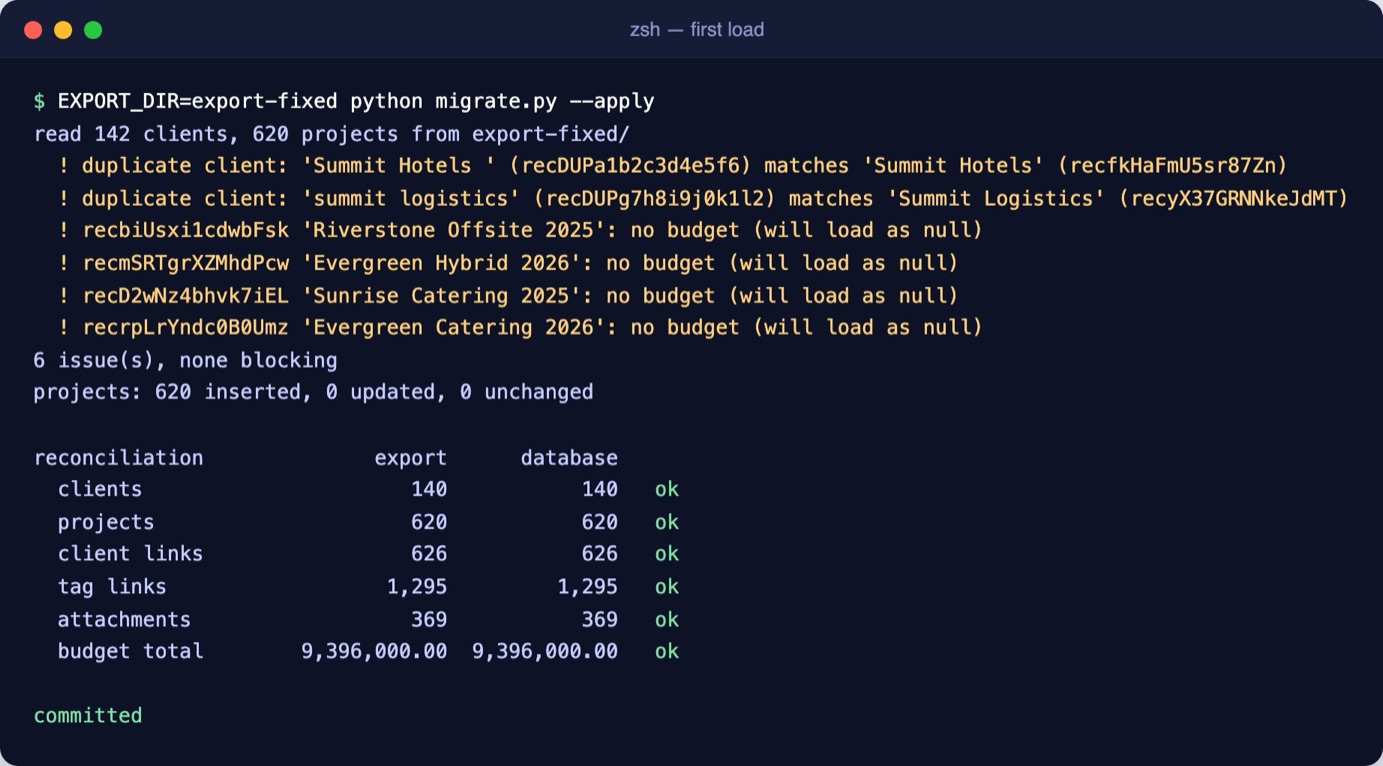The image size is (1383, 766).
Task: Click the 'read 142 clients, 620 projects' line
Action: (x=332, y=134)
